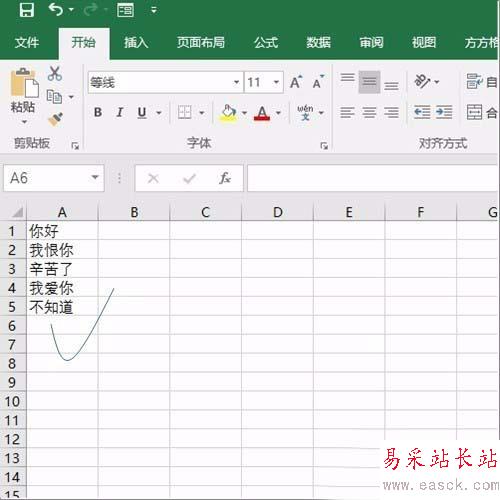
Task: Open the fill color dropdown arrow
Action: pos(244,113)
